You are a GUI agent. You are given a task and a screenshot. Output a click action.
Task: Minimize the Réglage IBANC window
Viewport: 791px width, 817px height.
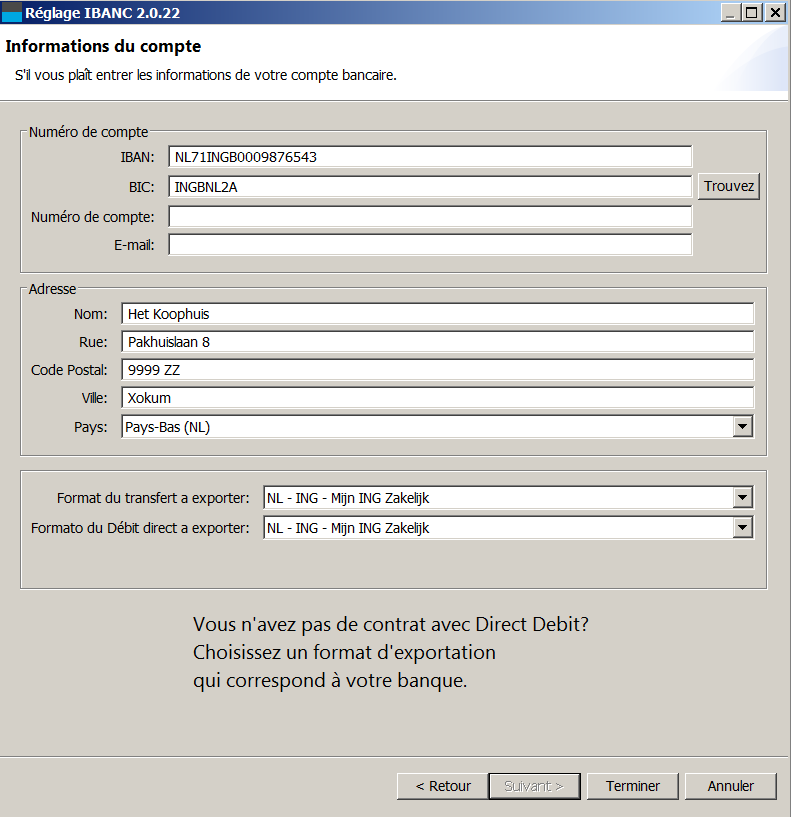731,13
